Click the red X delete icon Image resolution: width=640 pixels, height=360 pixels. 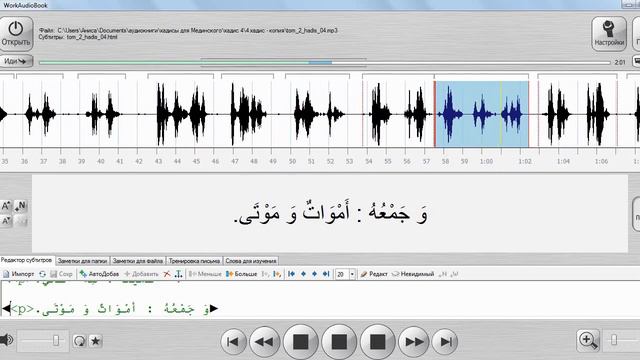point(167,274)
